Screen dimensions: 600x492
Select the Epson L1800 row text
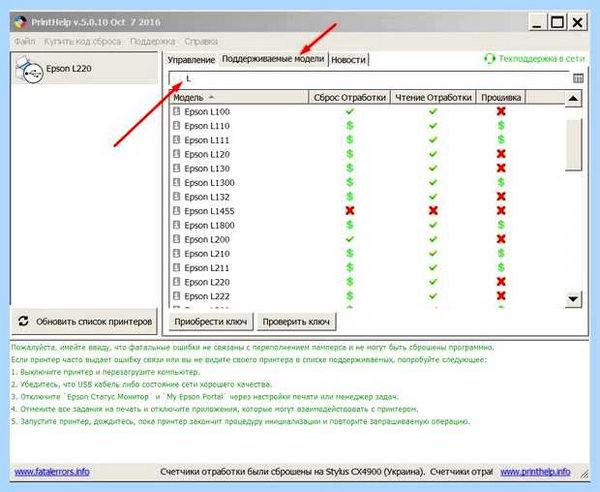[209, 225]
